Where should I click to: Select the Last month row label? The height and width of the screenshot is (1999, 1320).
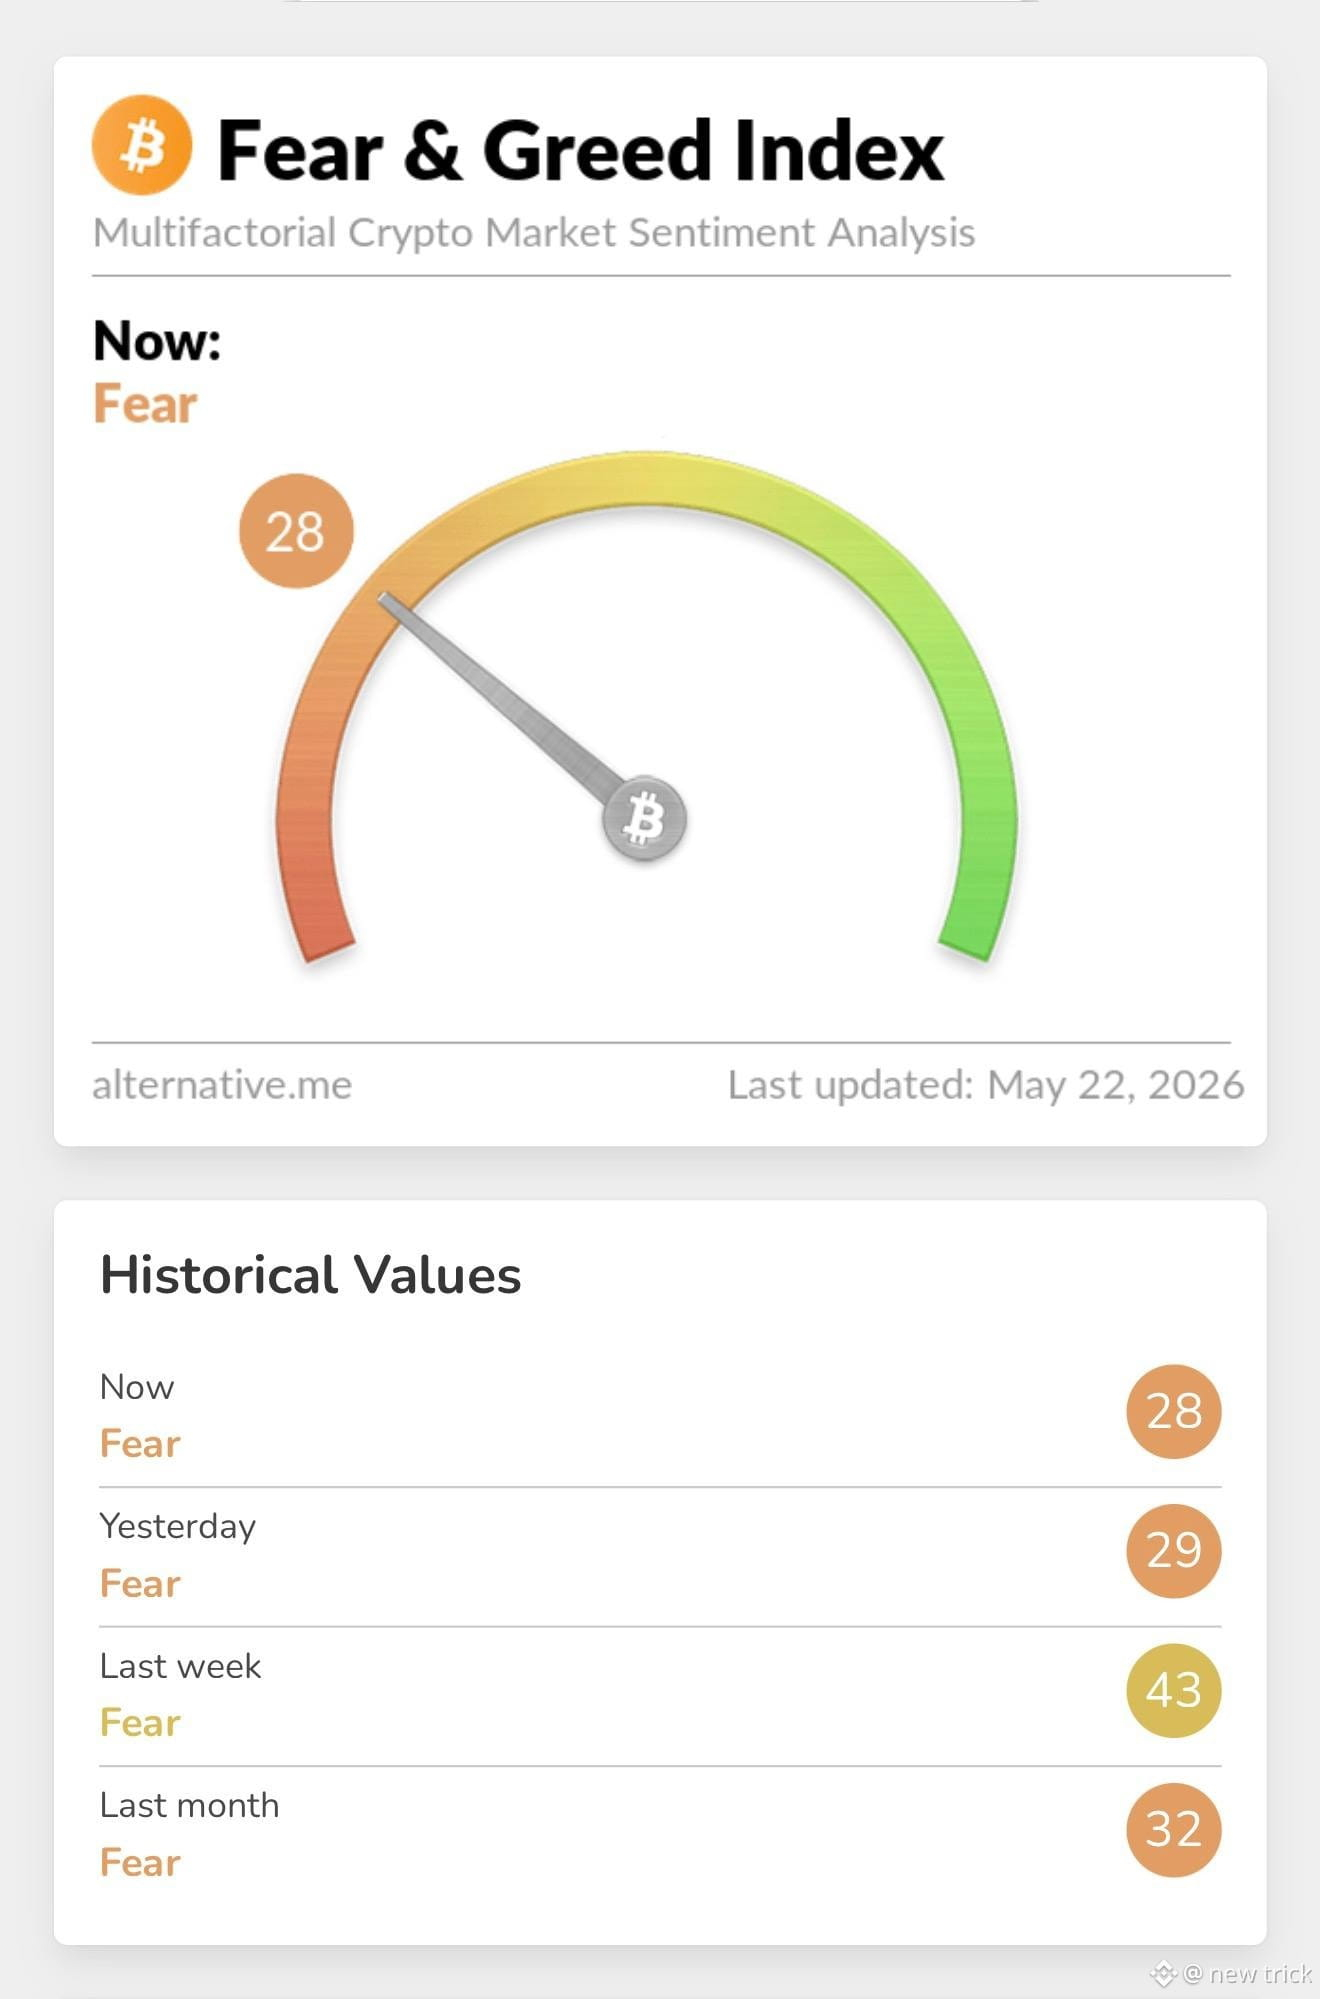(190, 1805)
